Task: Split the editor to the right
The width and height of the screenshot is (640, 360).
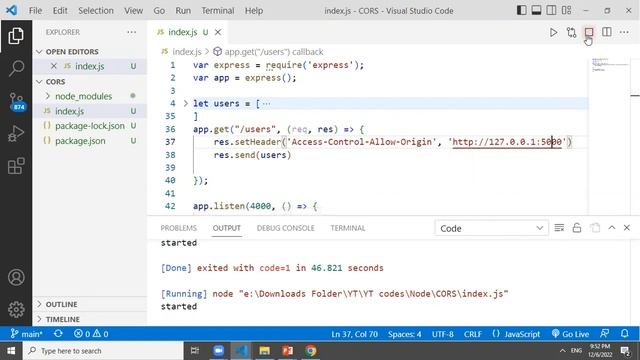Action: 607,32
